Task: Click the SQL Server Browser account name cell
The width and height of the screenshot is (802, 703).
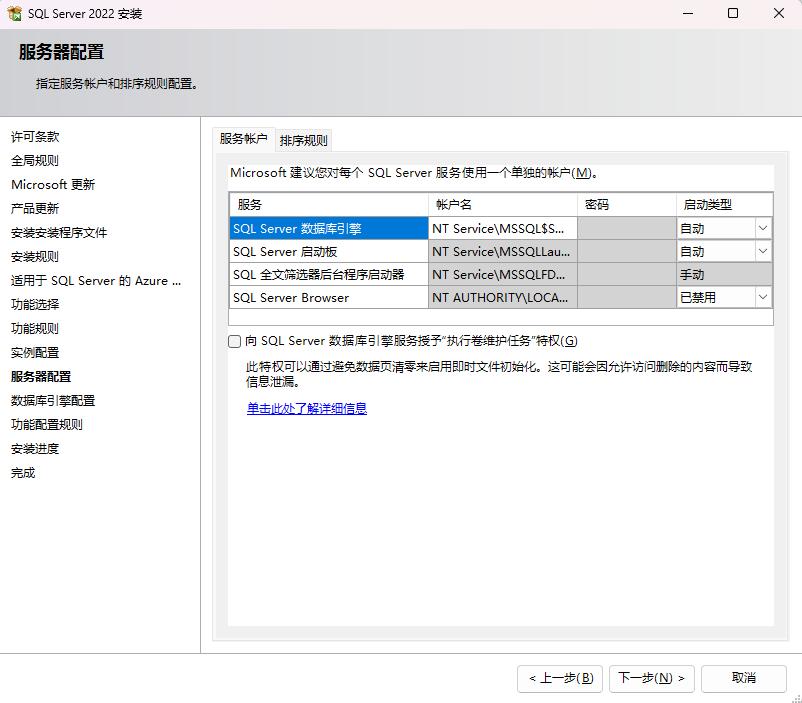Action: pos(502,297)
